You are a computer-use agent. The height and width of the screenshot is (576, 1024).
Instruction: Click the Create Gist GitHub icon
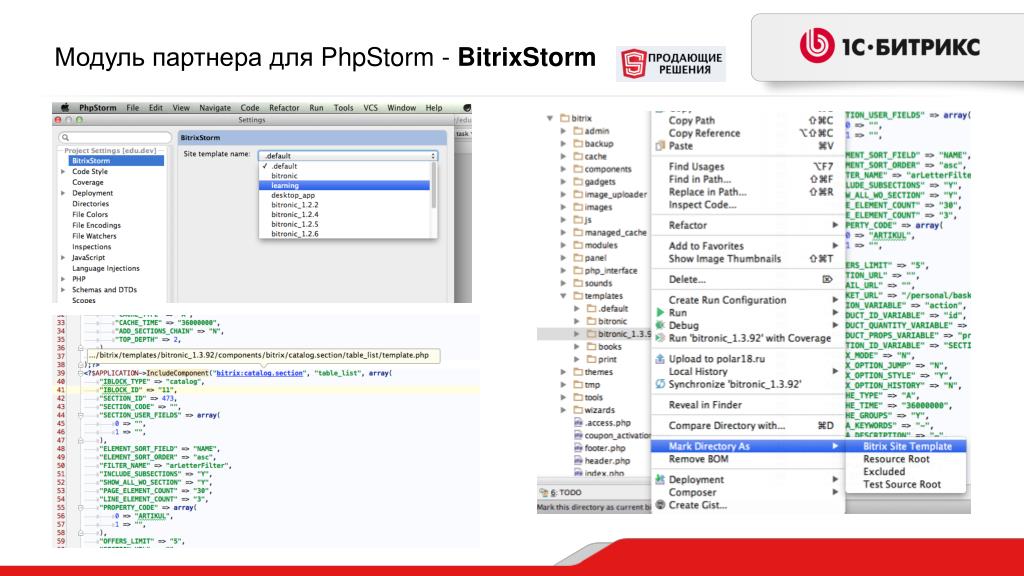coord(660,505)
